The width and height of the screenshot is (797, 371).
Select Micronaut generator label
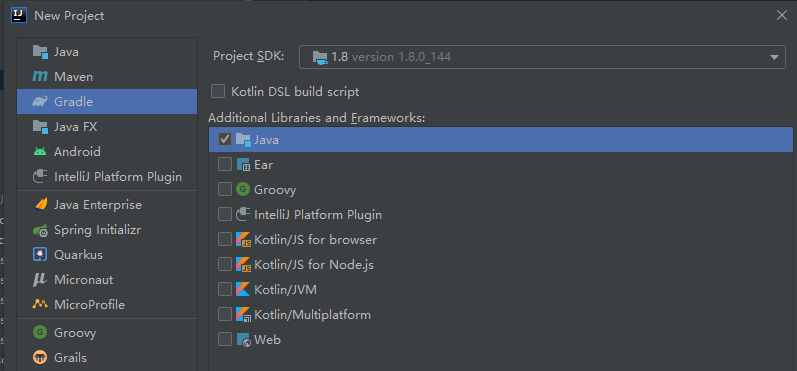[83, 280]
